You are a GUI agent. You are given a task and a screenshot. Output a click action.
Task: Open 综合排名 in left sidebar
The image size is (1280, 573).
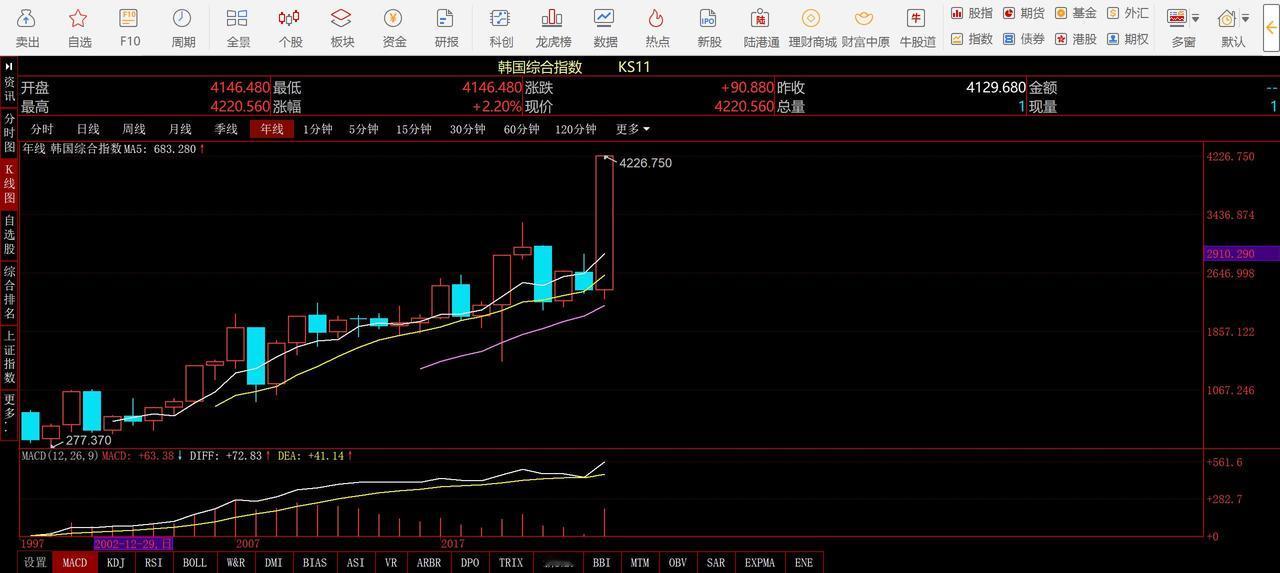click(x=9, y=293)
